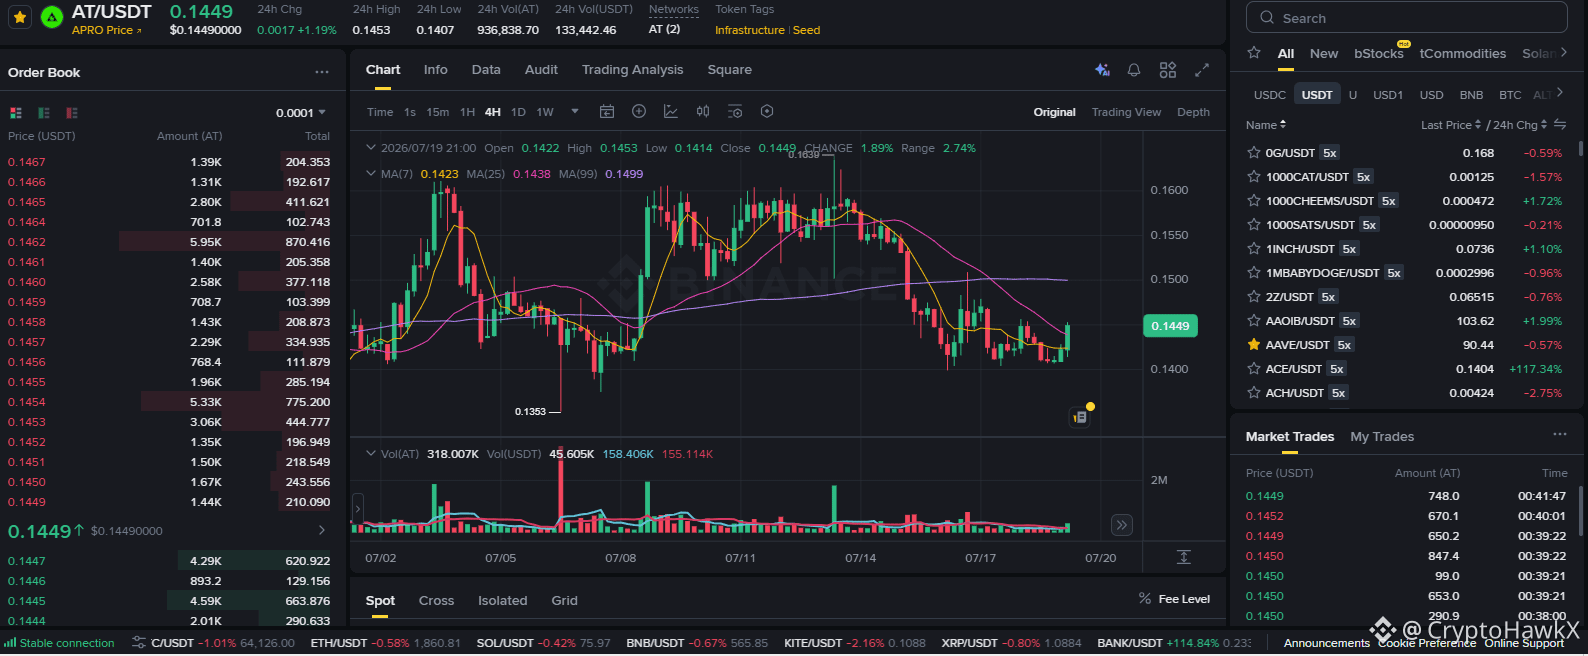Screen dimensions: 1588x656
Task: Click search magnifier icon
Action: [1267, 18]
